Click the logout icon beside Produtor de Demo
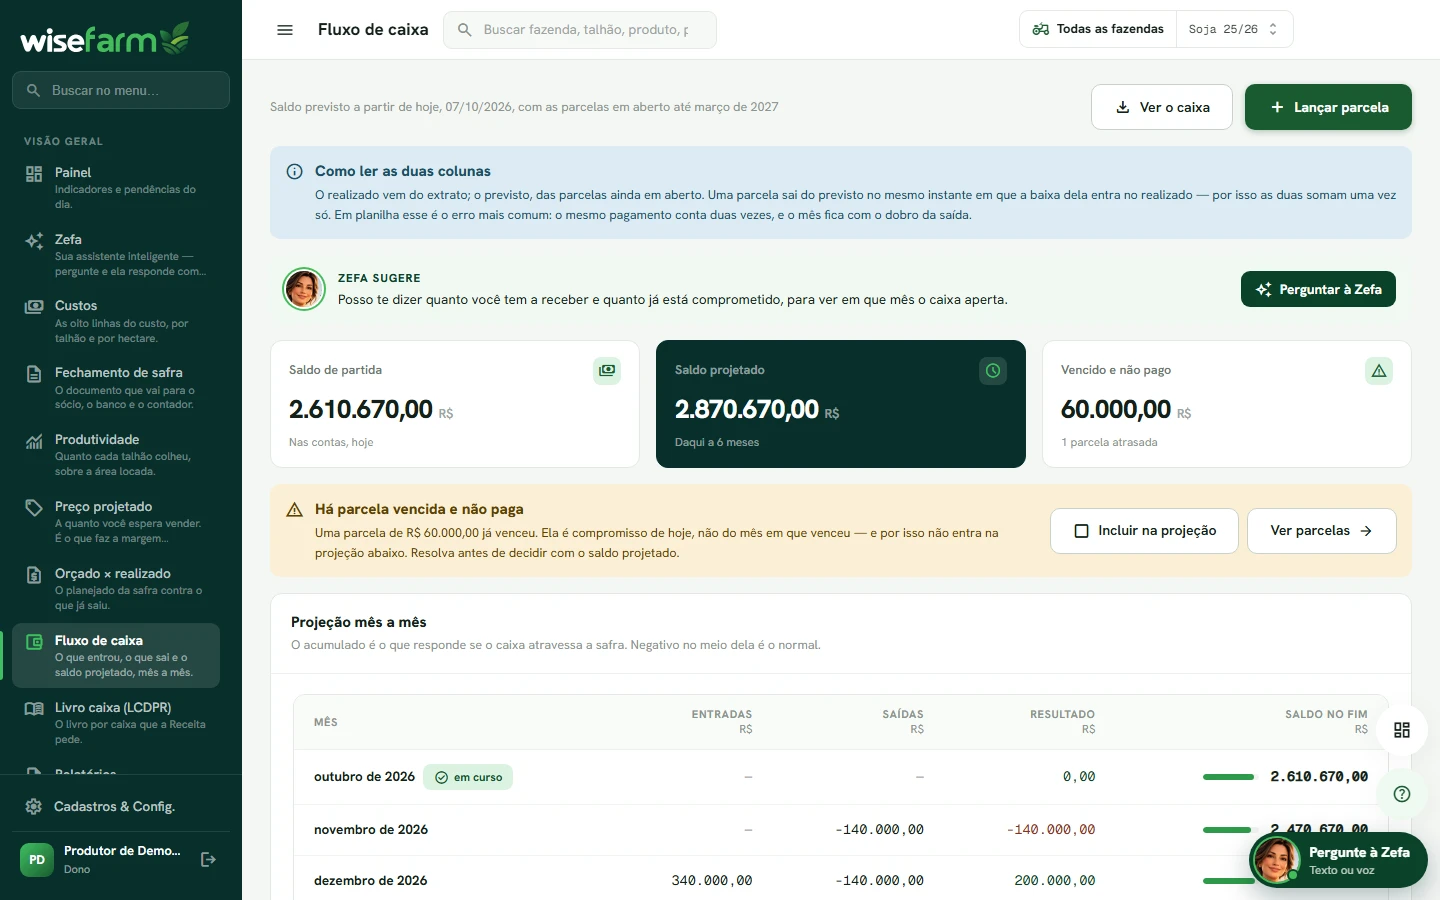The height and width of the screenshot is (900, 1440). [x=208, y=859]
